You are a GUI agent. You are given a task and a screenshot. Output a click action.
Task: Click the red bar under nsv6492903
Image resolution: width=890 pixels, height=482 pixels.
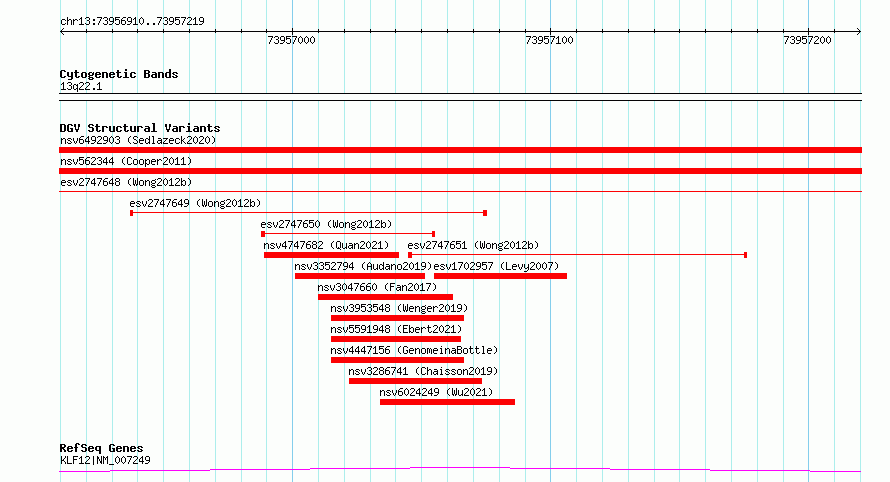click(460, 150)
